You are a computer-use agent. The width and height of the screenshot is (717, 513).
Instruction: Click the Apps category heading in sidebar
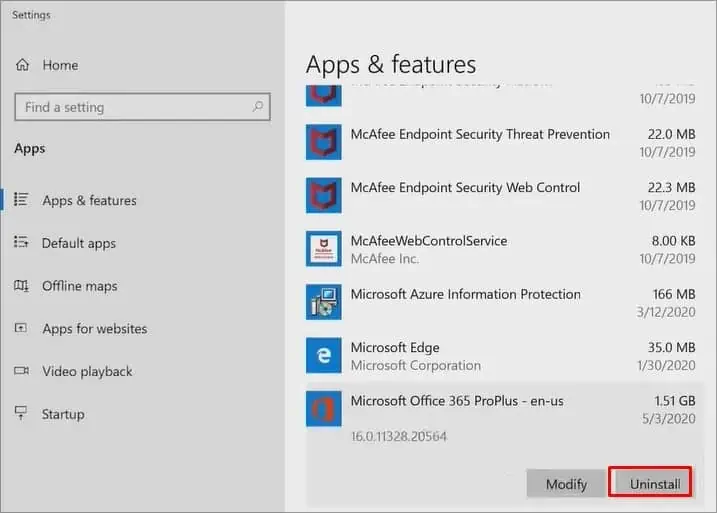30,149
